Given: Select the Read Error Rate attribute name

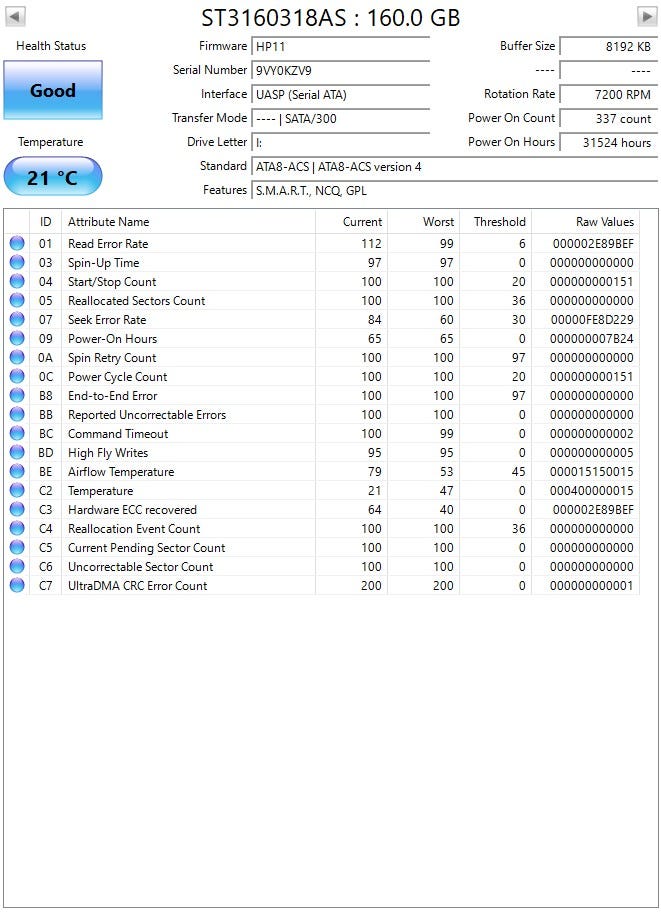Looking at the screenshot, I should click(x=108, y=244).
